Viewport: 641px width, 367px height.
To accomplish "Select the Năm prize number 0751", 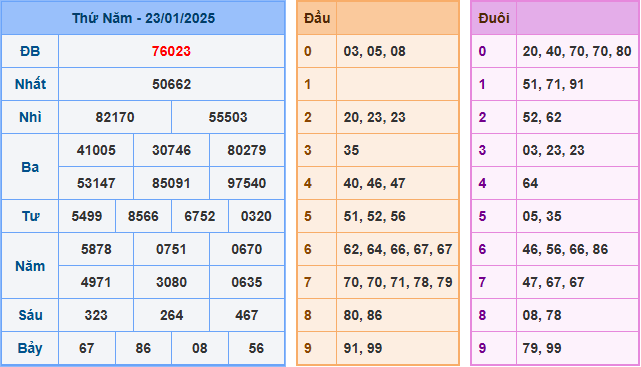I will pyautogui.click(x=171, y=249).
